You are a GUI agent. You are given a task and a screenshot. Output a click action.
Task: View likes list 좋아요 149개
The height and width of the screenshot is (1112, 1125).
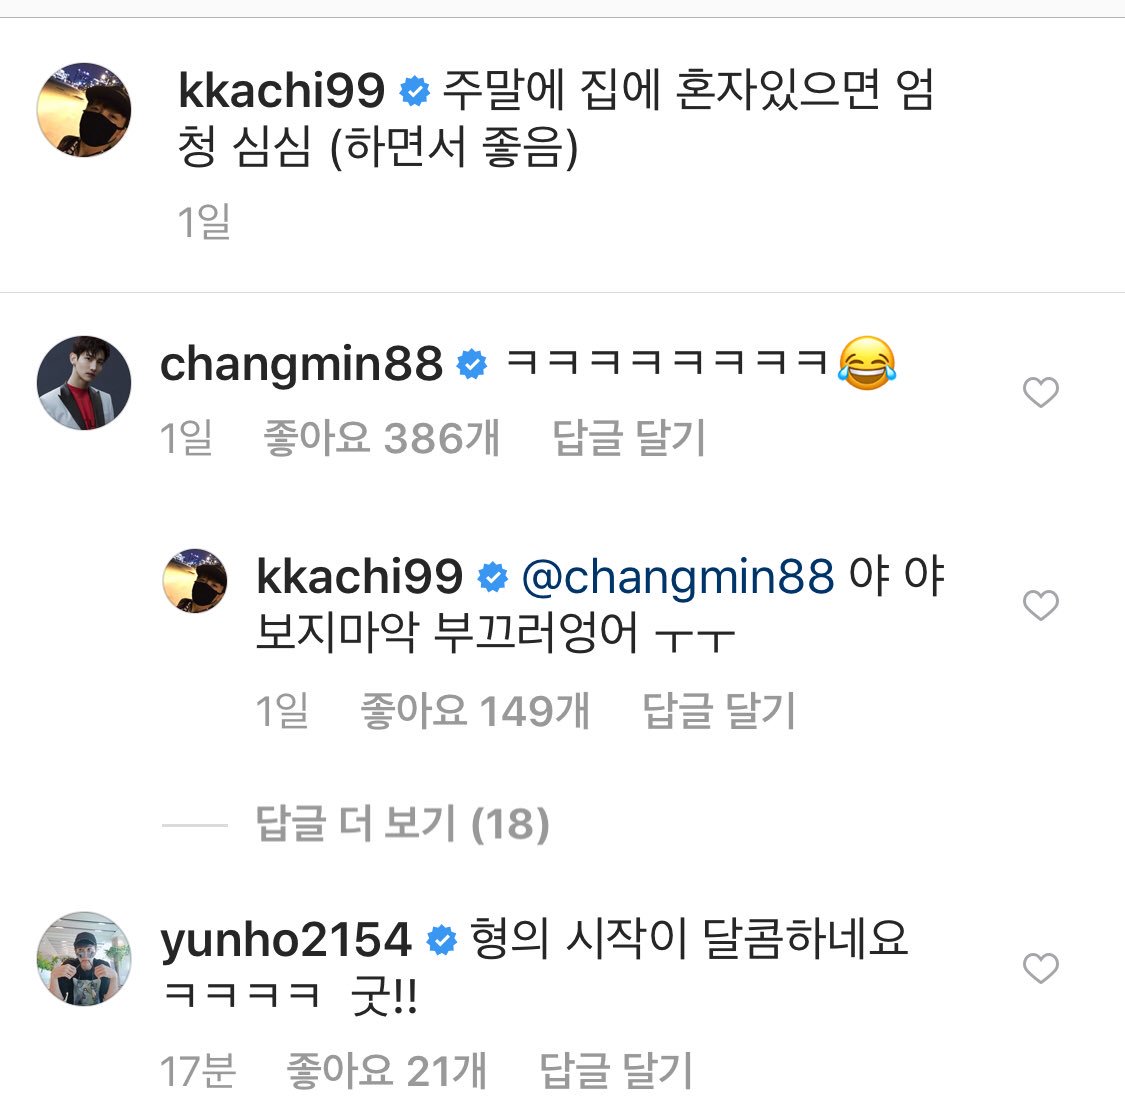tap(475, 710)
